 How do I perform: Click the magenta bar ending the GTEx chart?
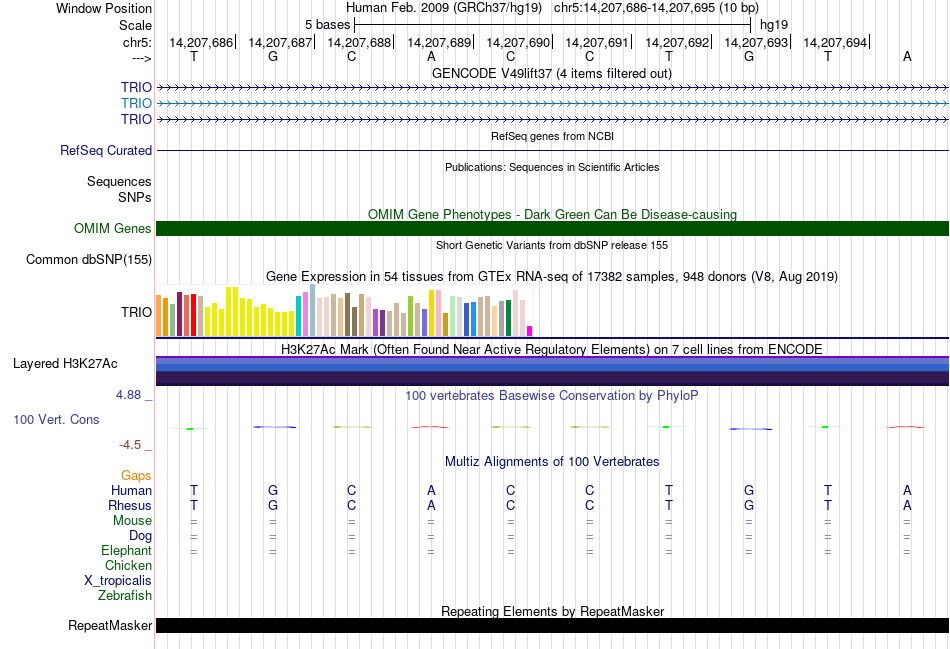click(530, 331)
